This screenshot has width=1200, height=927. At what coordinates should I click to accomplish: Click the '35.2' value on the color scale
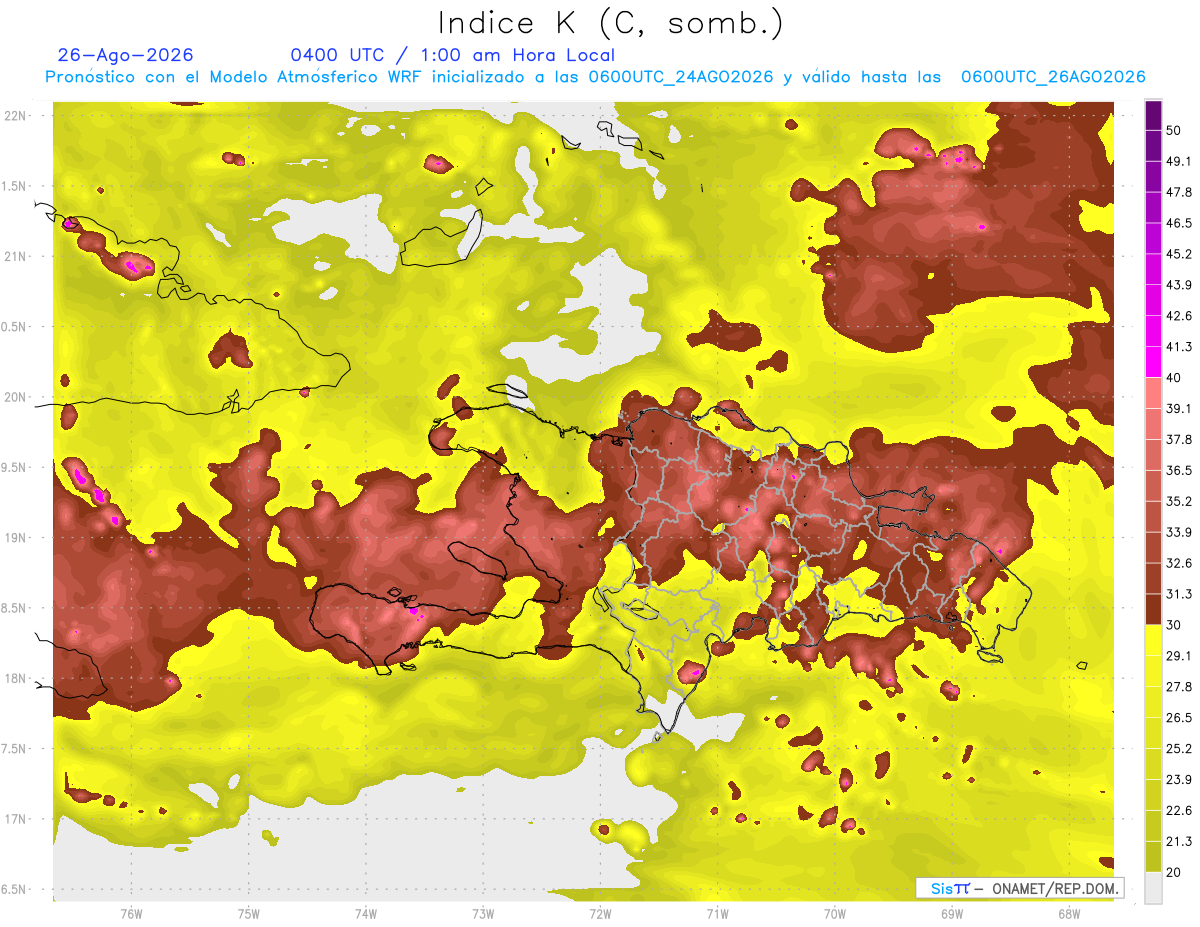1179,501
